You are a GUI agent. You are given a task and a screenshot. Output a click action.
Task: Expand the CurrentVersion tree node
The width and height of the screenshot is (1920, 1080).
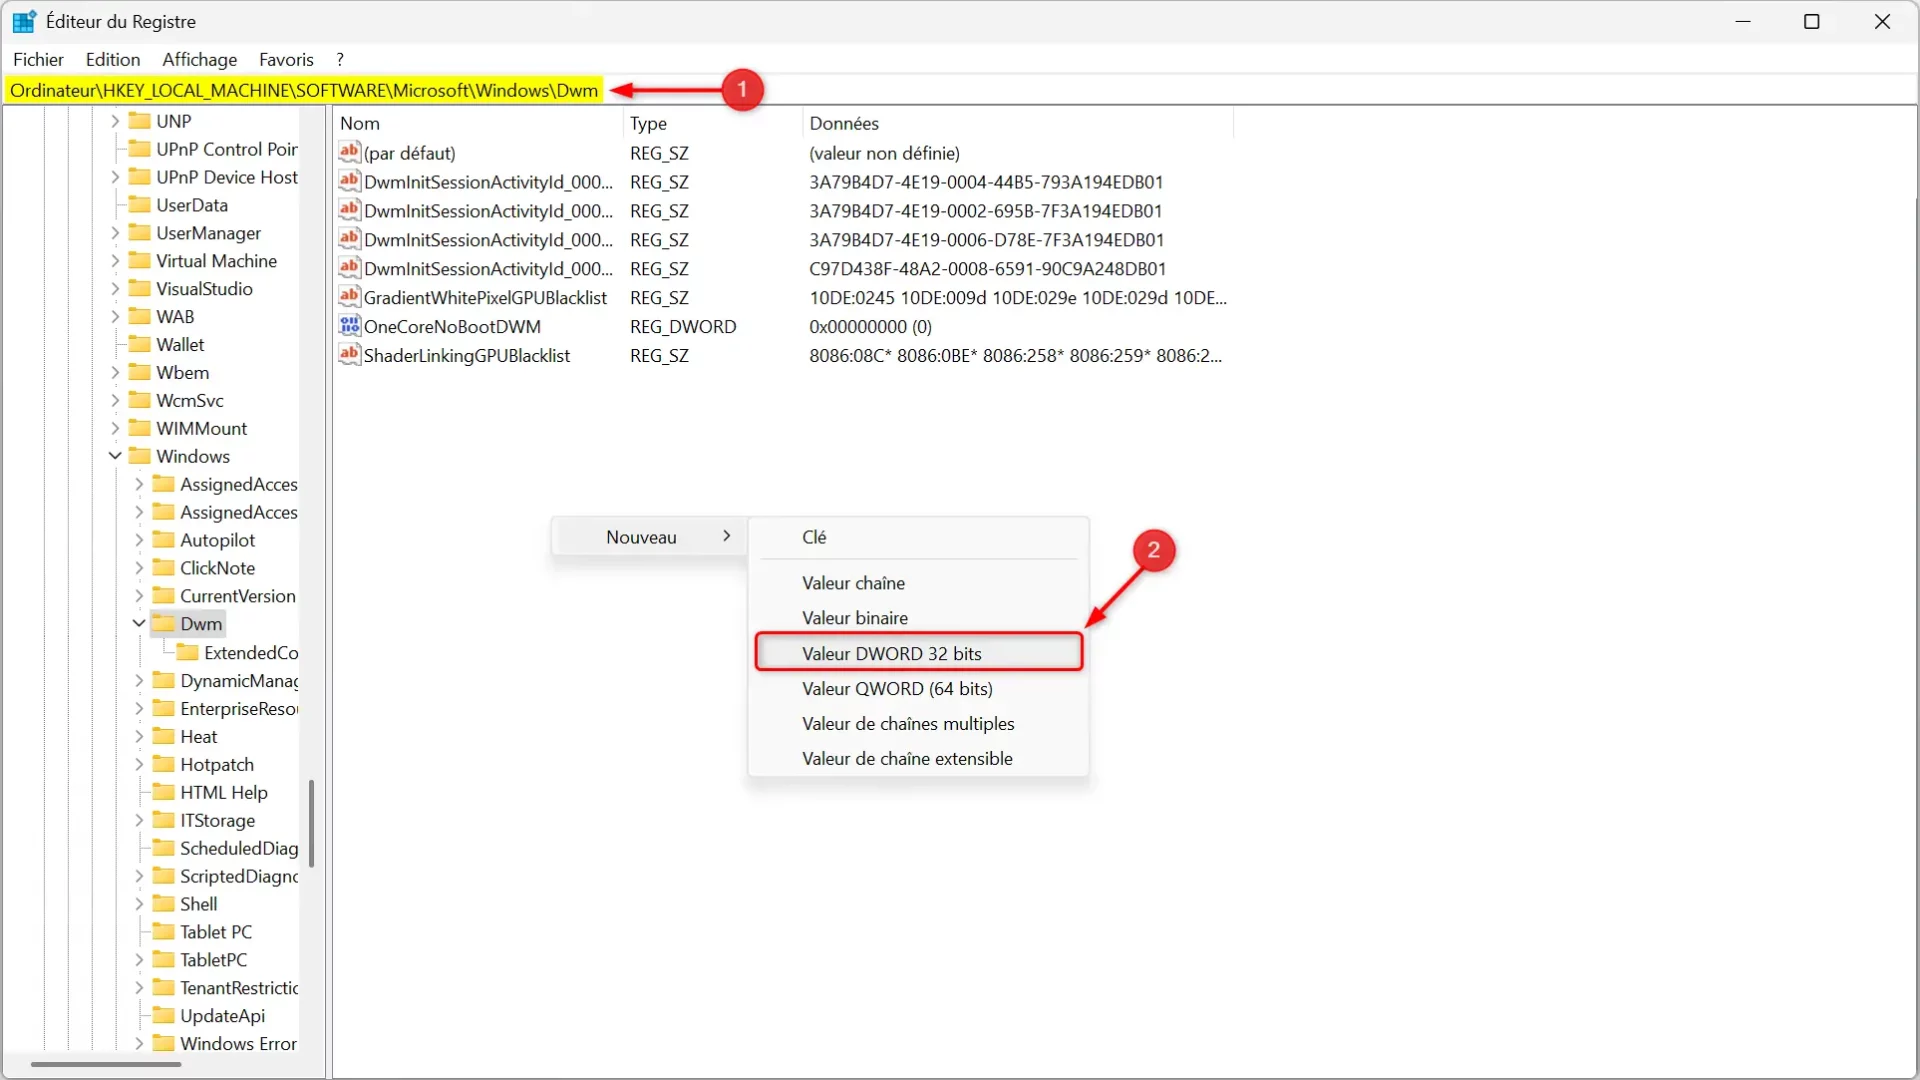(x=139, y=596)
